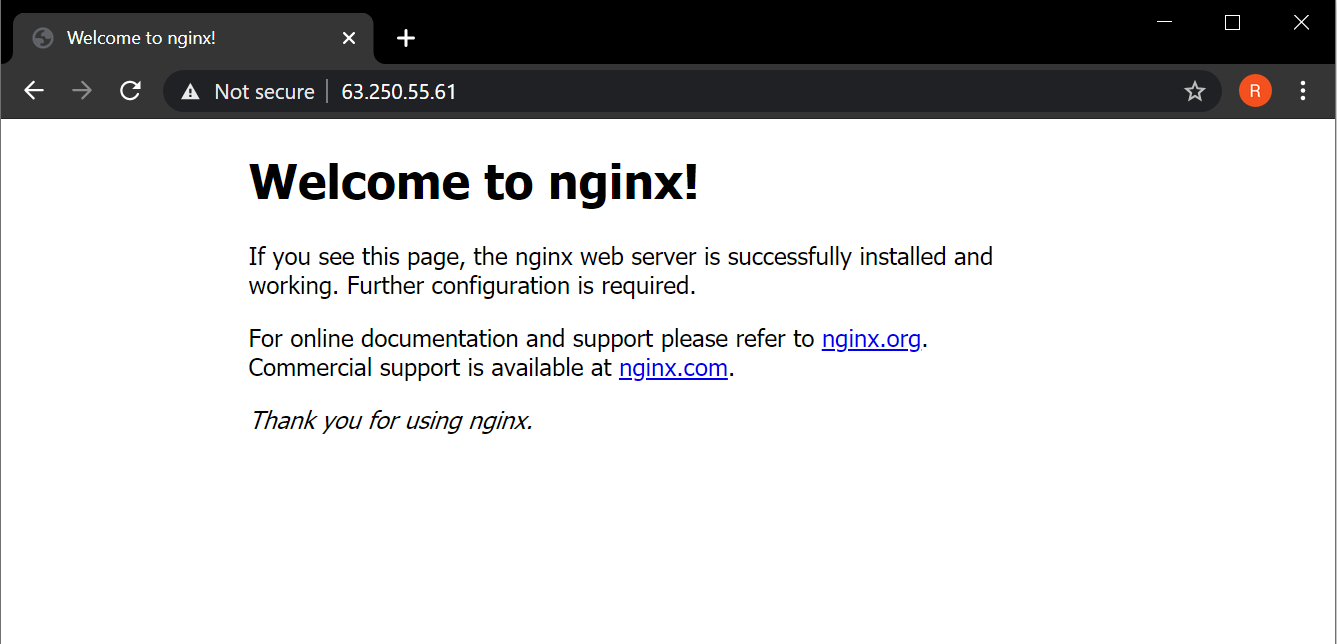
Task: Go back with the back arrow
Action: [x=34, y=91]
